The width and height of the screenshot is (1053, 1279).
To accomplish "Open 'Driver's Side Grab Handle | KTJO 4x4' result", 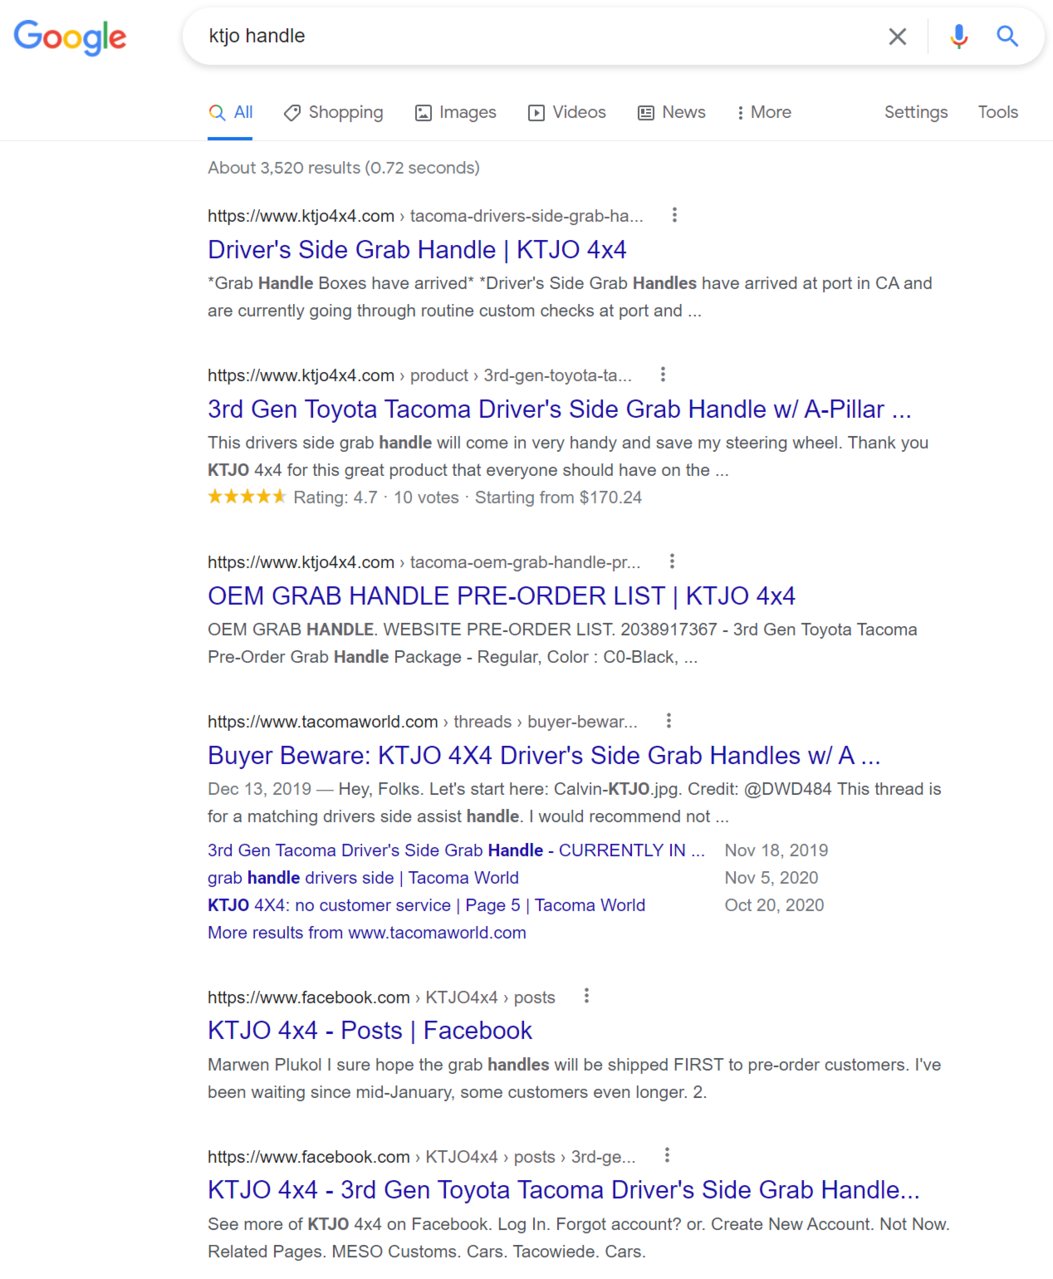I will [x=417, y=250].
